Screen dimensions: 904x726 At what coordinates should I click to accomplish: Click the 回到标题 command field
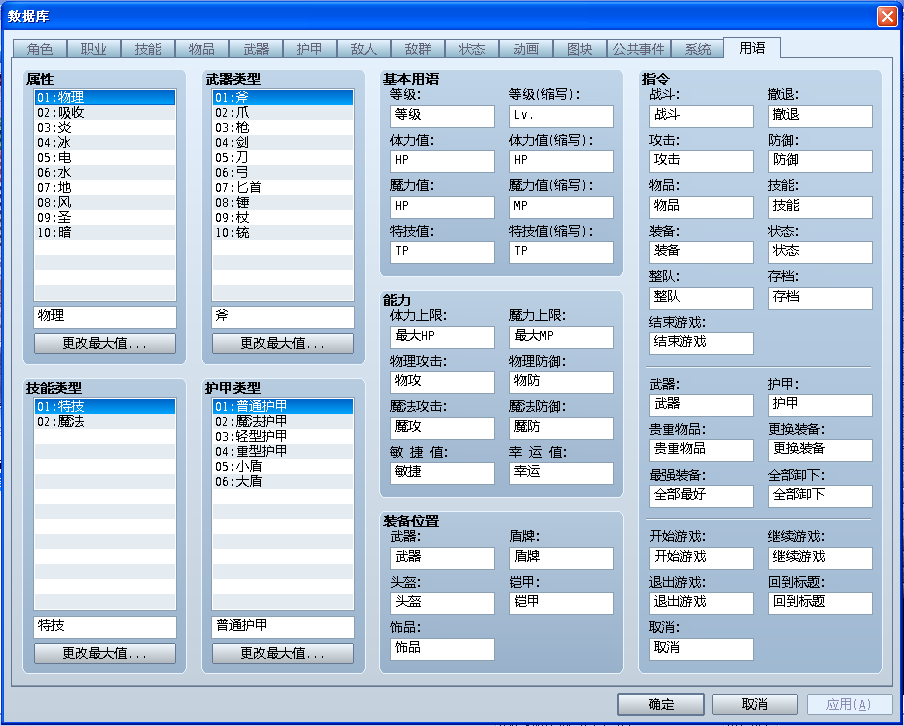(820, 604)
